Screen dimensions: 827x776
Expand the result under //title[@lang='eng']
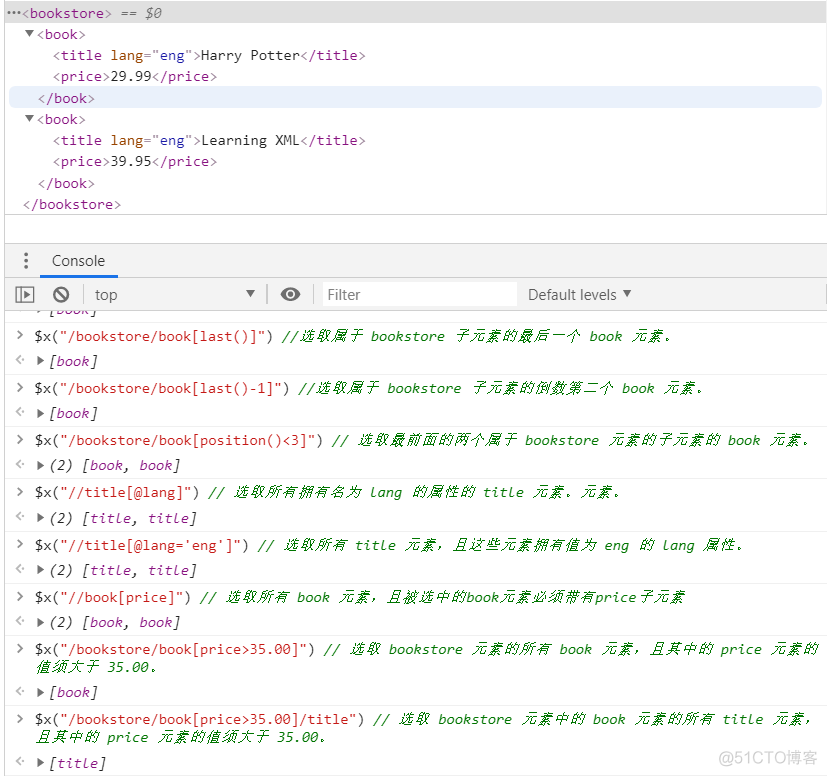point(40,570)
